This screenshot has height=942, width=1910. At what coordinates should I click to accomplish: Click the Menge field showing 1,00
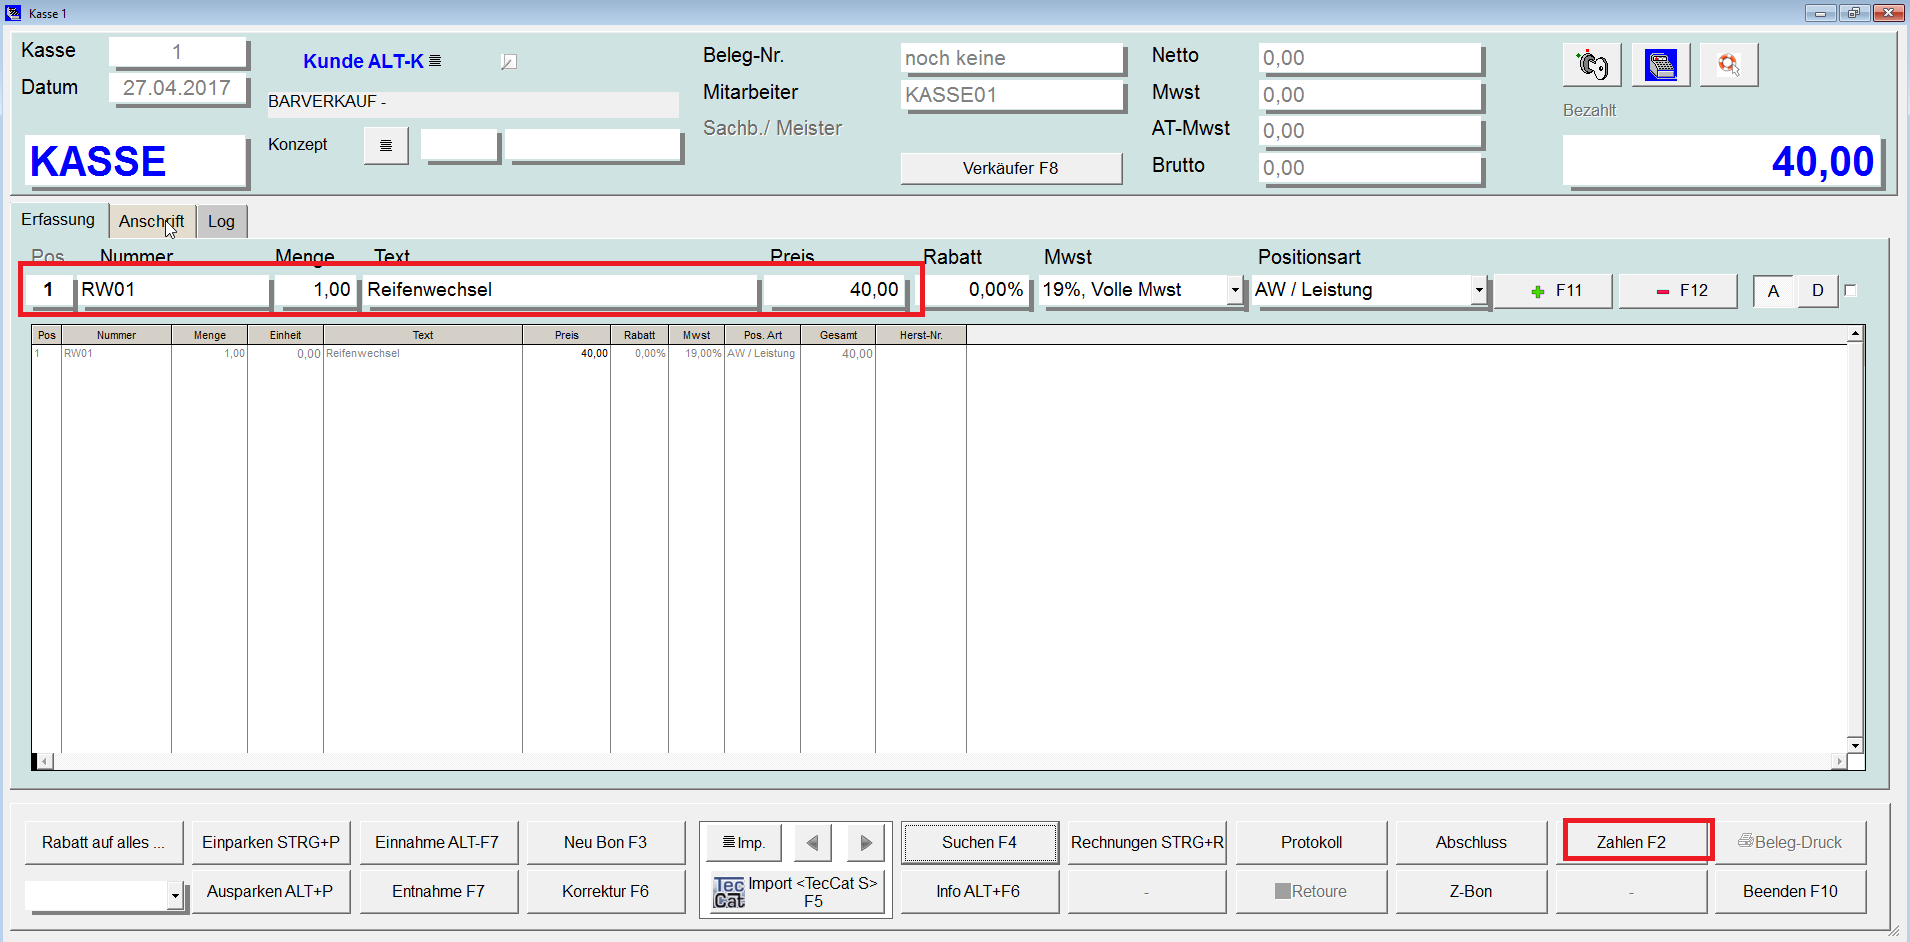point(316,290)
